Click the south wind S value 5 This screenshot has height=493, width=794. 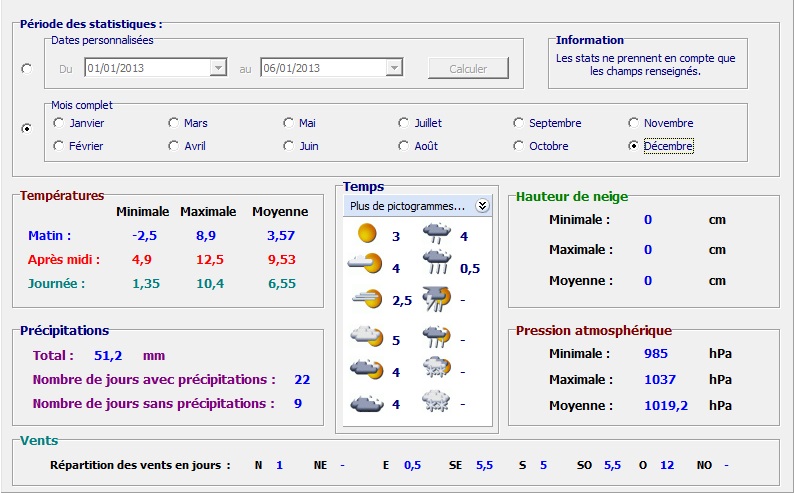tap(543, 465)
